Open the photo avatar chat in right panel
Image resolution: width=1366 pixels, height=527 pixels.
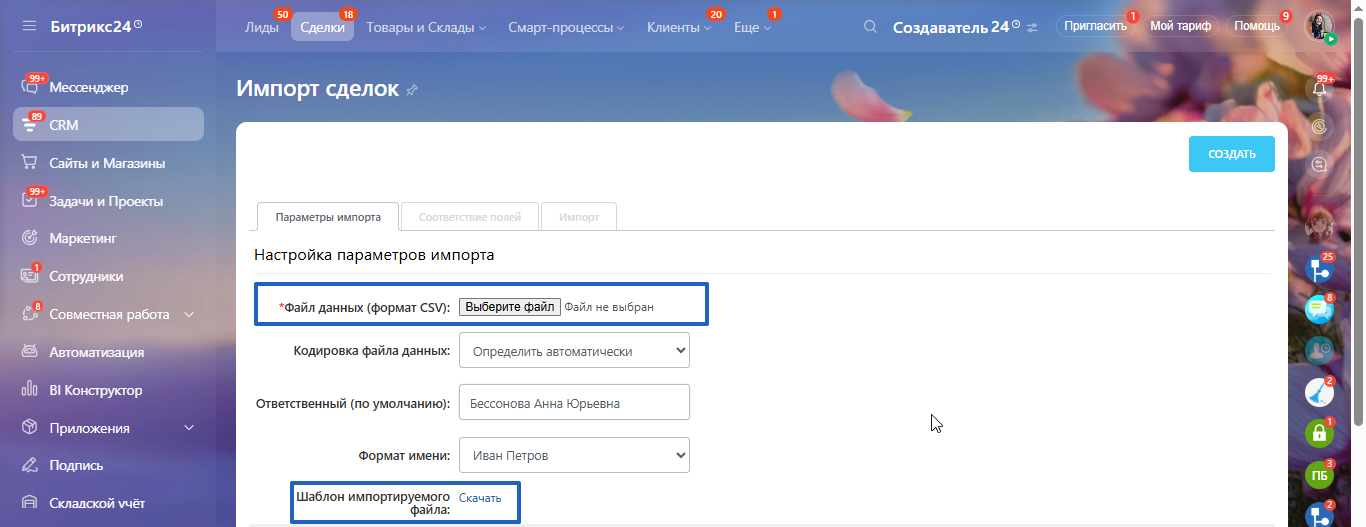(1320, 227)
